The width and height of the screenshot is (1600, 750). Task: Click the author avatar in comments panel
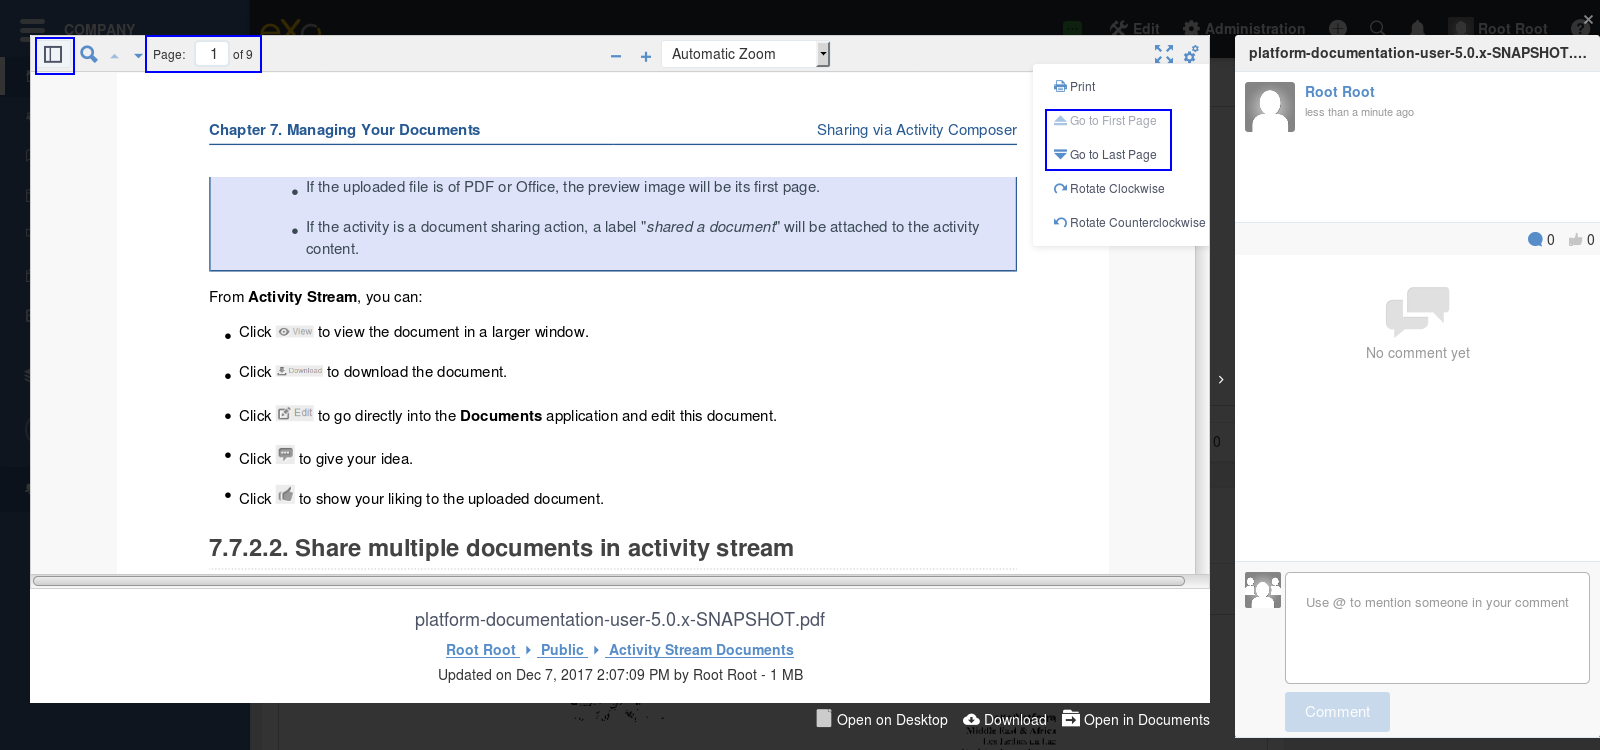click(x=1270, y=107)
